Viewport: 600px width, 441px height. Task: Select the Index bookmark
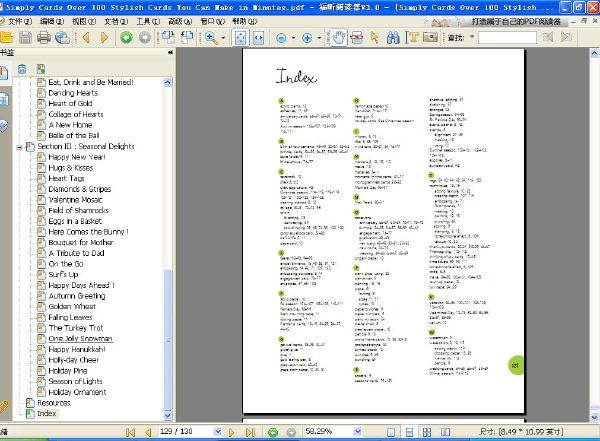point(47,413)
